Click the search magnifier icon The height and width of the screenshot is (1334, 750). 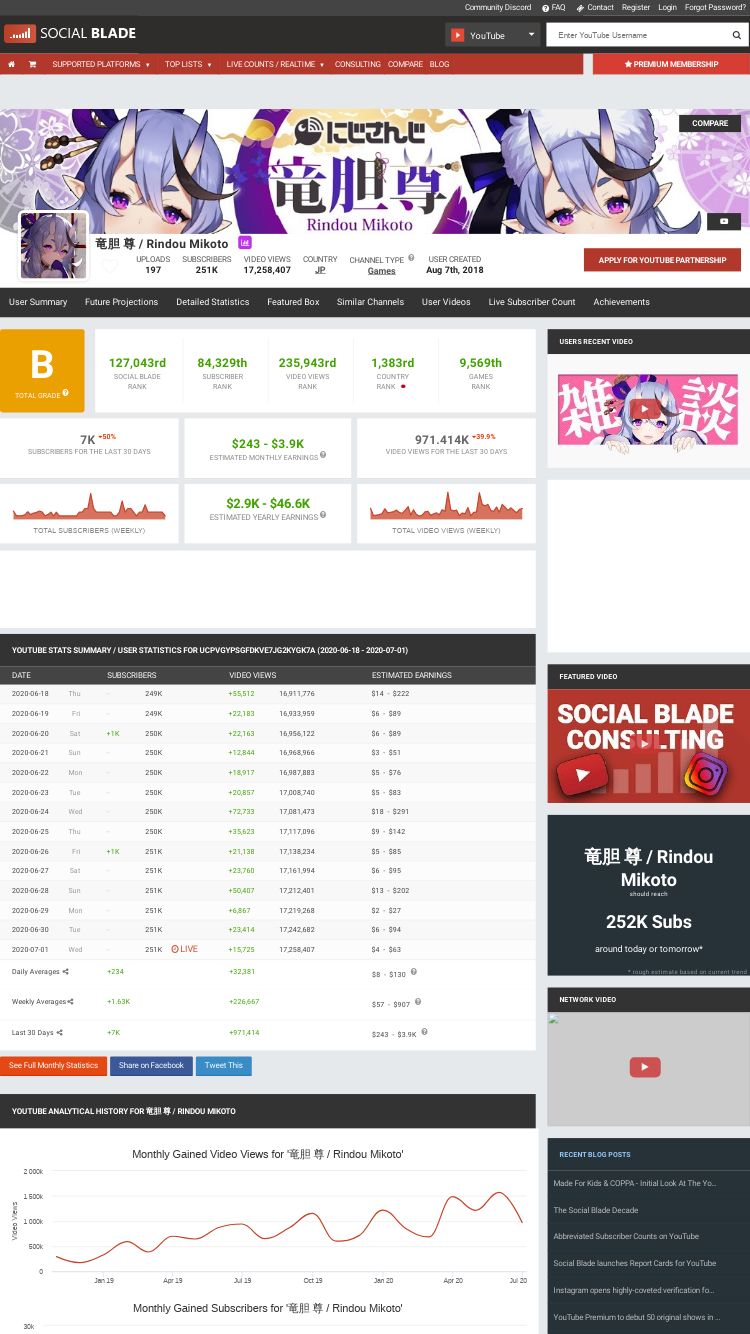737,35
